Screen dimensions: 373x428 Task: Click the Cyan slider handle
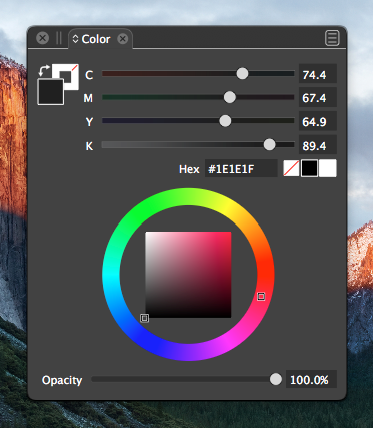[x=242, y=74]
